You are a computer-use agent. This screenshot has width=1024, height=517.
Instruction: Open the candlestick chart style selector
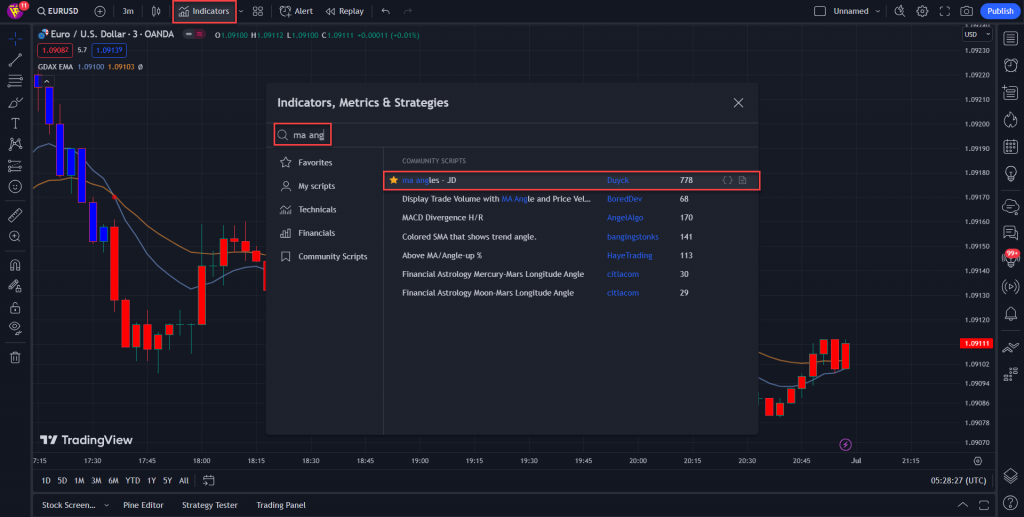point(155,11)
